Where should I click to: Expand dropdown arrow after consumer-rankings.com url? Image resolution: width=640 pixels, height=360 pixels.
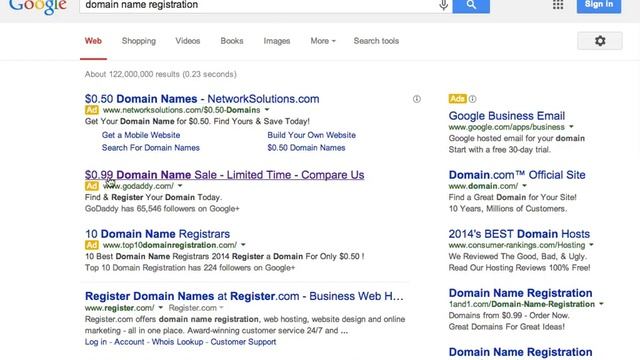click(591, 245)
